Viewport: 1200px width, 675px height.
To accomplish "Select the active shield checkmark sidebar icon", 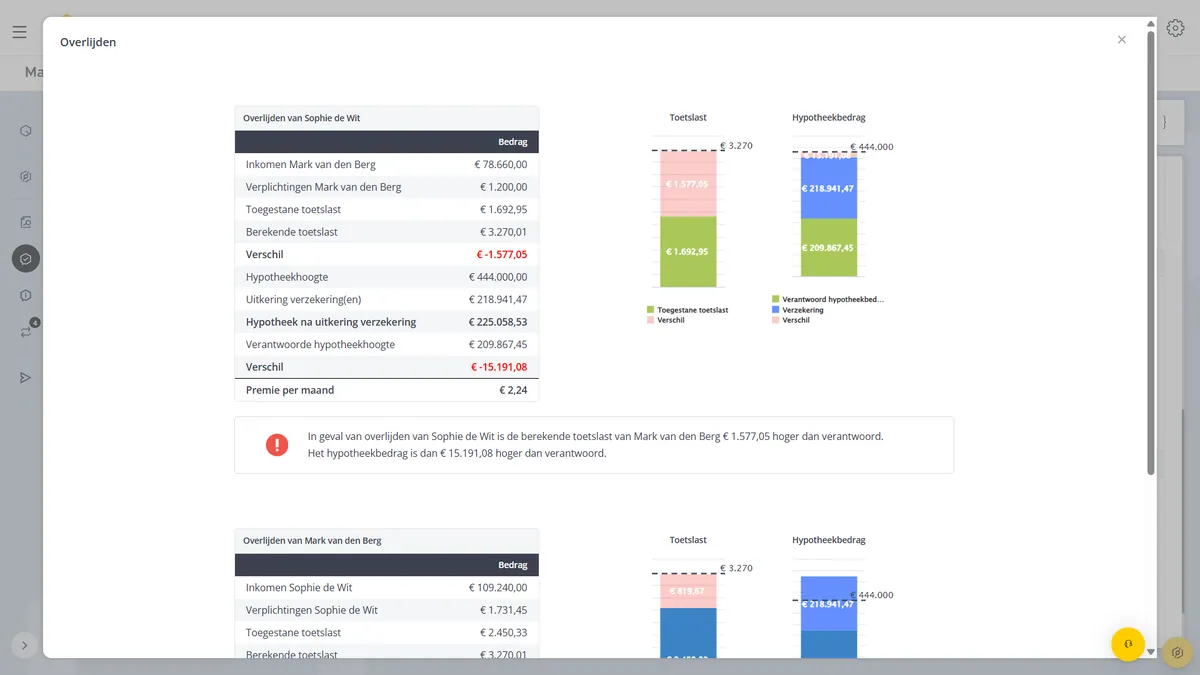I will [26, 259].
